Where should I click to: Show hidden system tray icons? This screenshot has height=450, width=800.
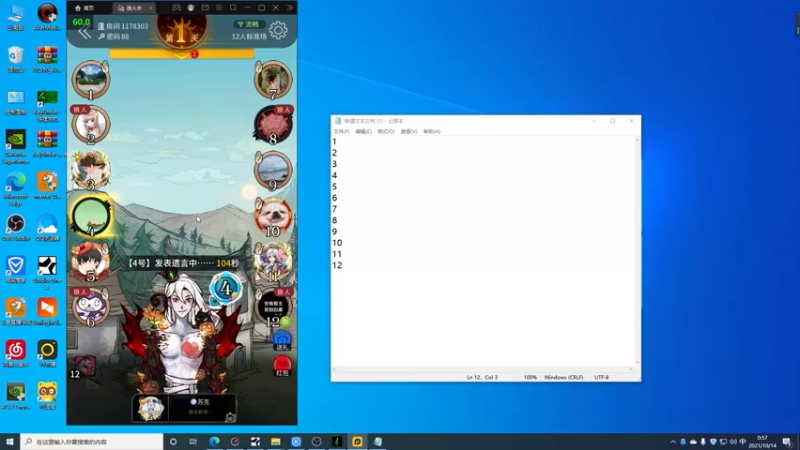673,442
